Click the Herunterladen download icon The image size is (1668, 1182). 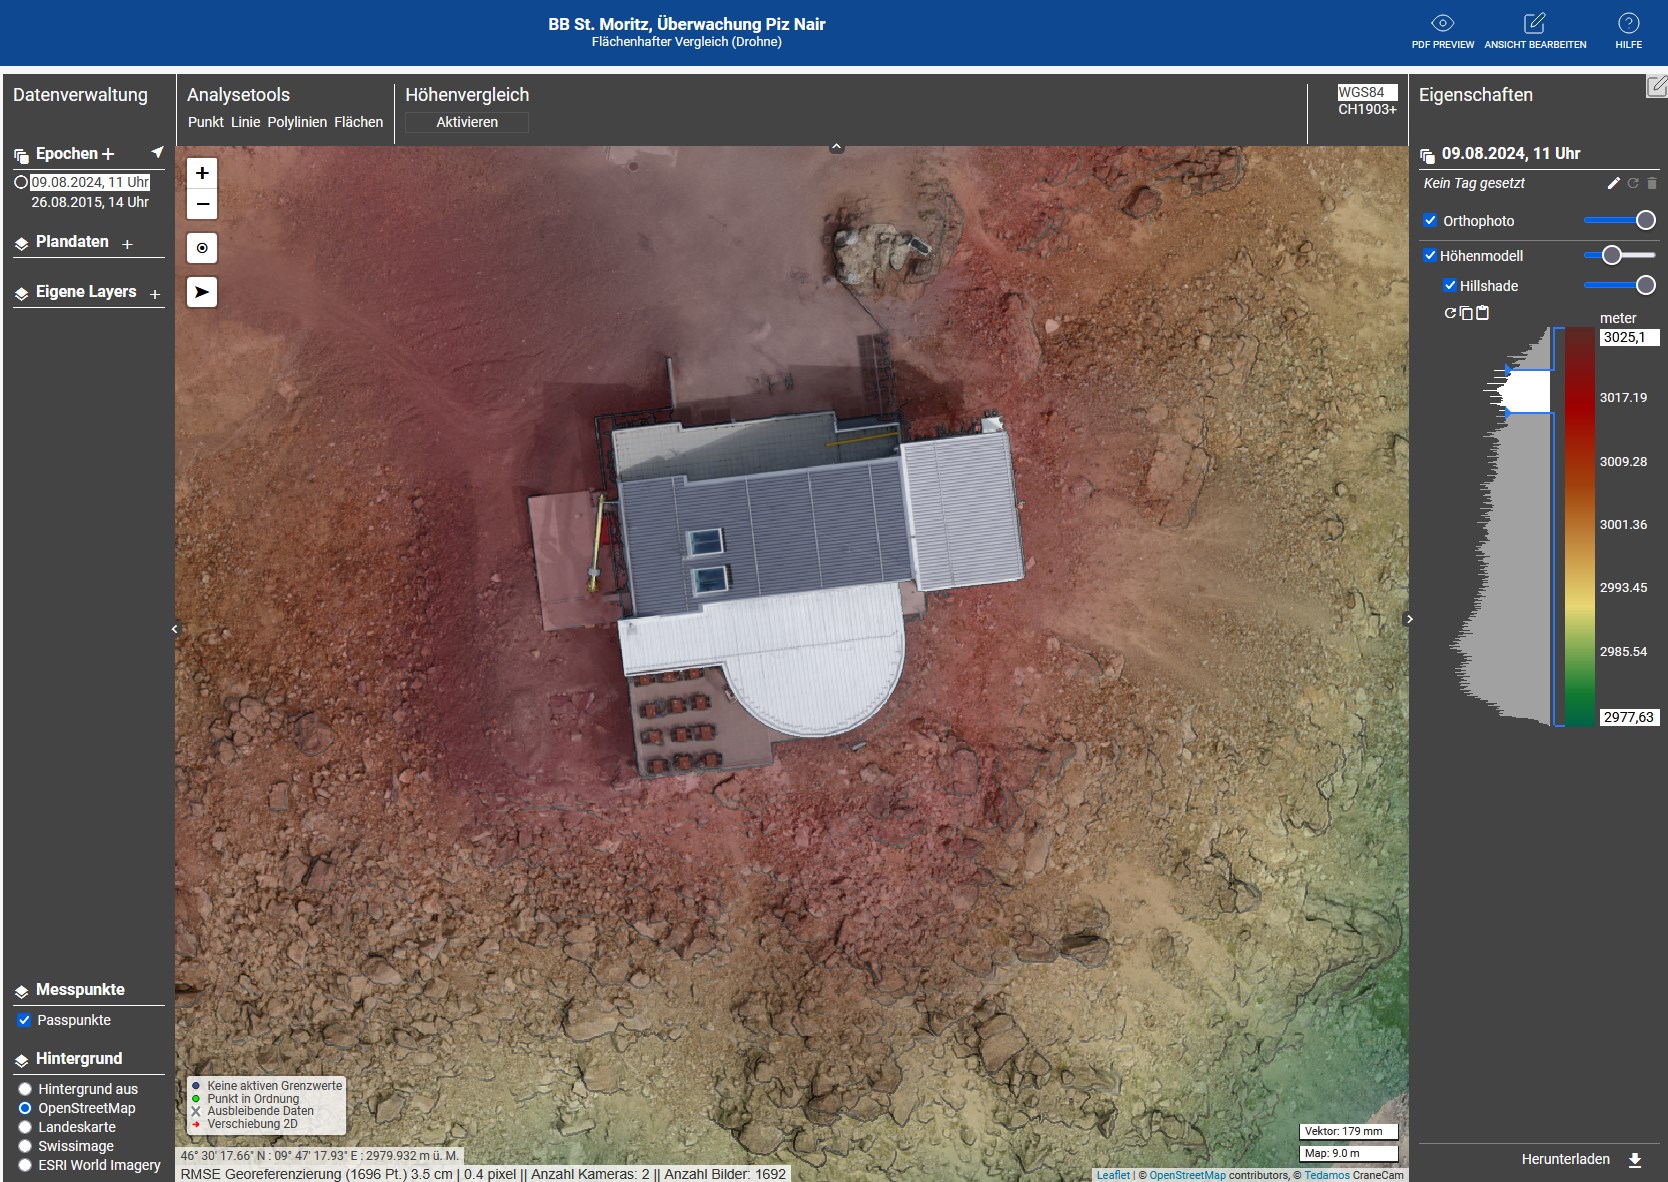pyautogui.click(x=1635, y=1160)
